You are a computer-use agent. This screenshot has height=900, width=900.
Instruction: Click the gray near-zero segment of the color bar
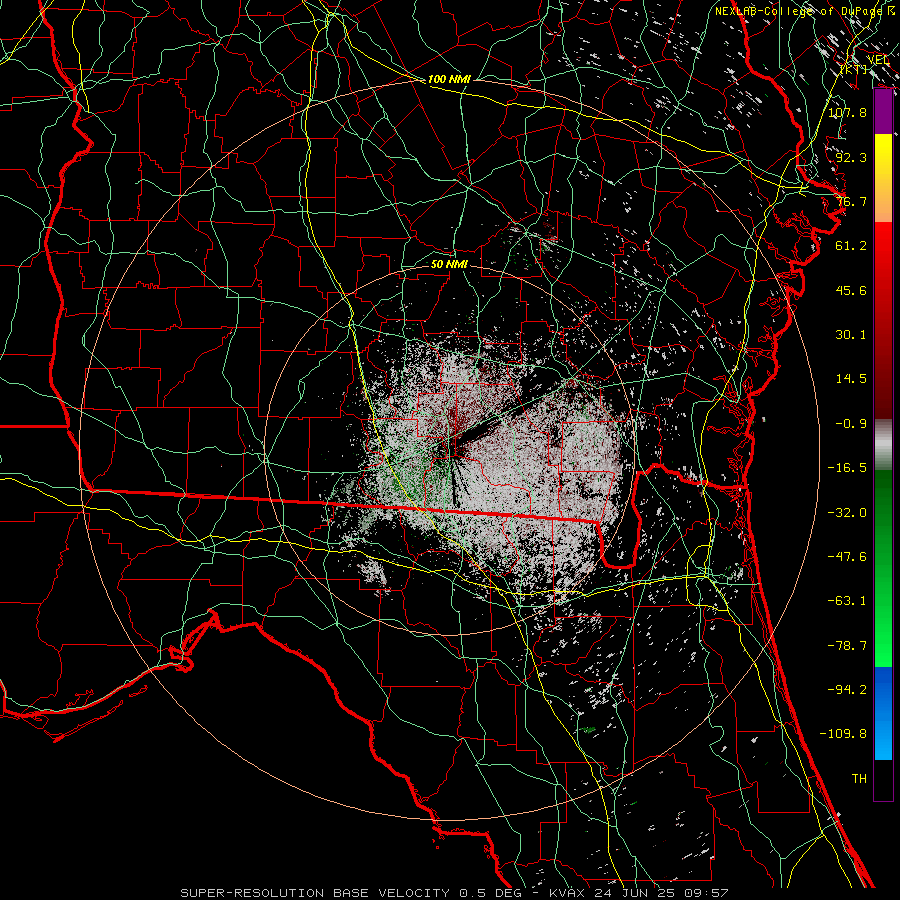coord(883,445)
